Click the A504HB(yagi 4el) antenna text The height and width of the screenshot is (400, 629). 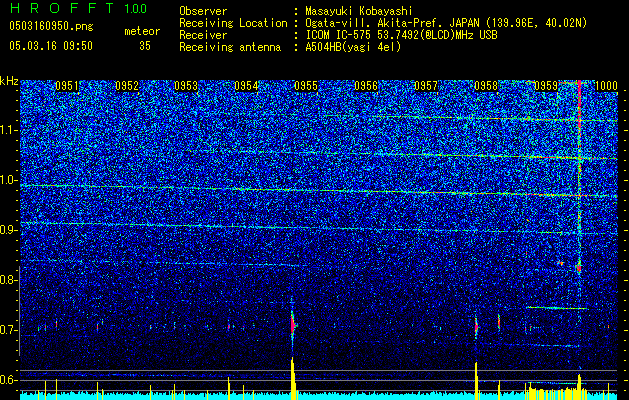(x=353, y=47)
